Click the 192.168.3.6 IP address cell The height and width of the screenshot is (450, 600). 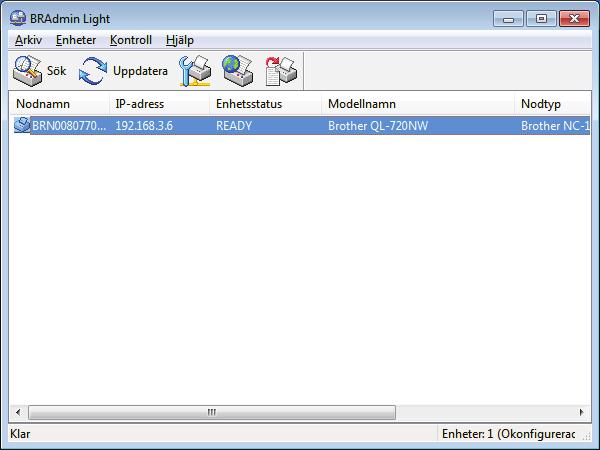tap(144, 126)
